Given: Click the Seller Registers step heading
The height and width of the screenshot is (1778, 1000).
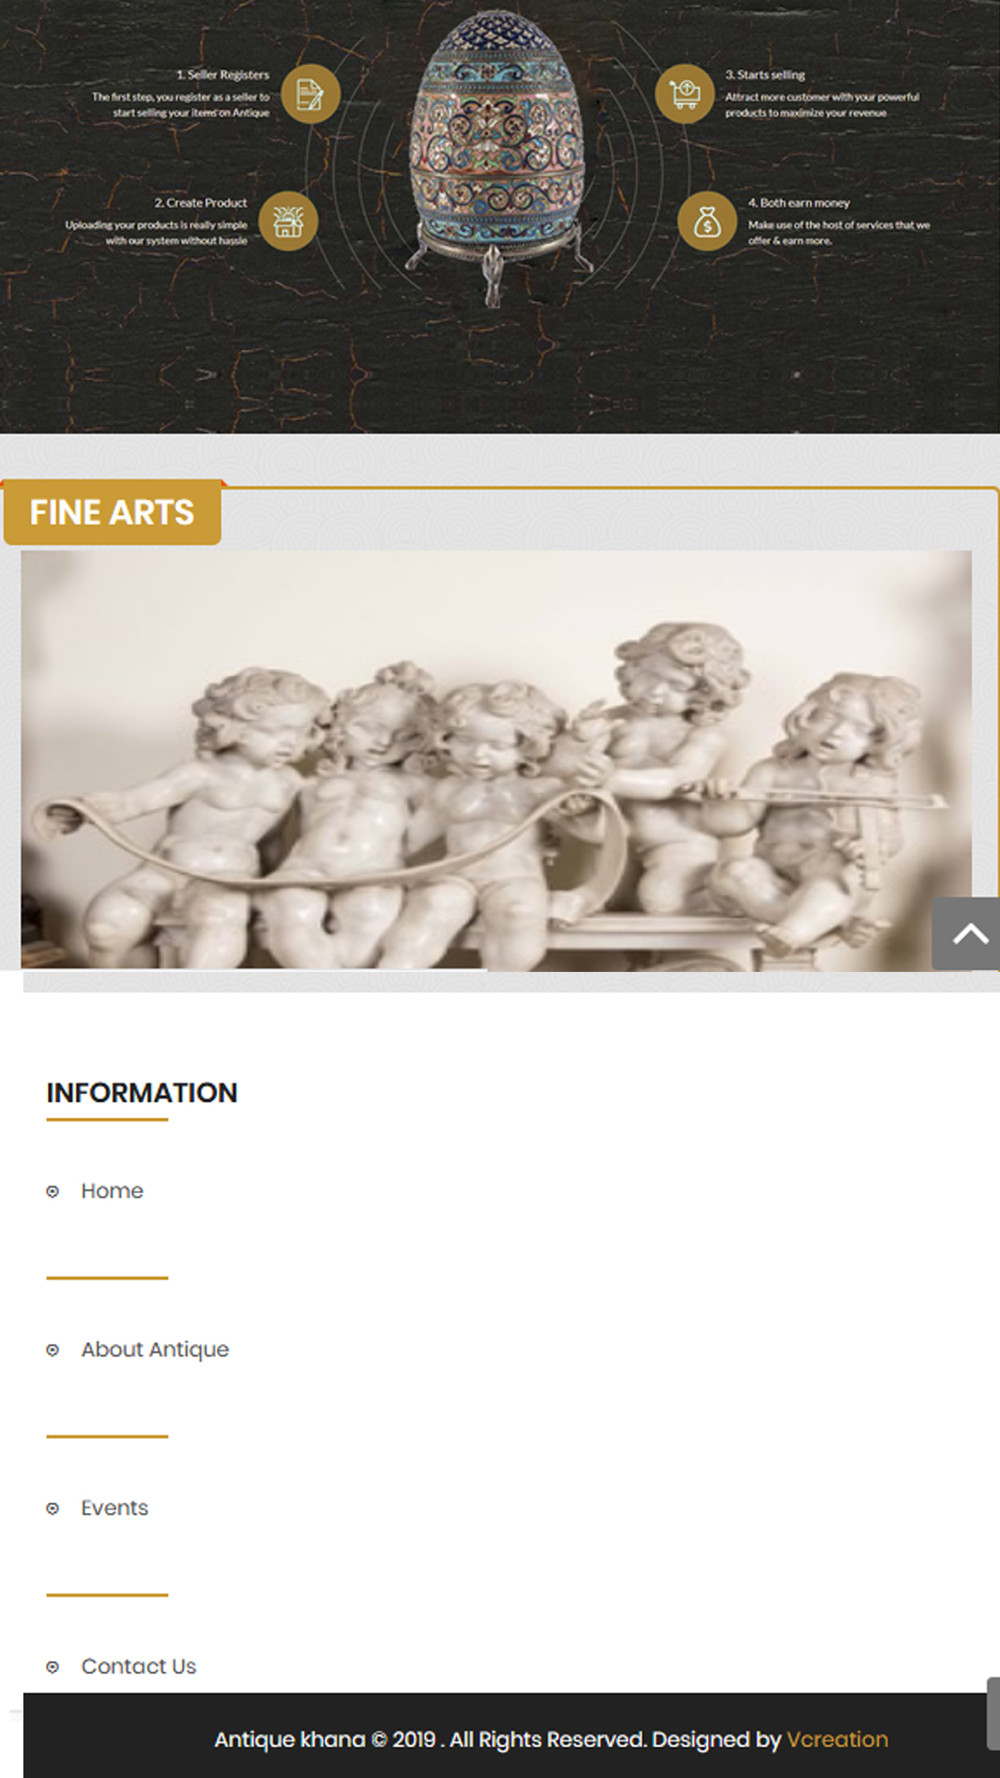Looking at the screenshot, I should pyautogui.click(x=223, y=75).
